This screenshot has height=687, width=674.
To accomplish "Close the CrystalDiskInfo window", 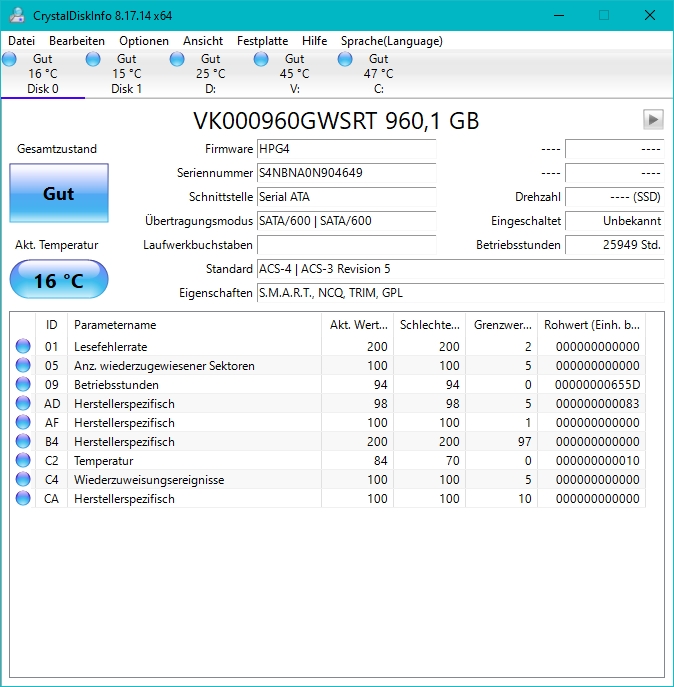I will tap(650, 15).
